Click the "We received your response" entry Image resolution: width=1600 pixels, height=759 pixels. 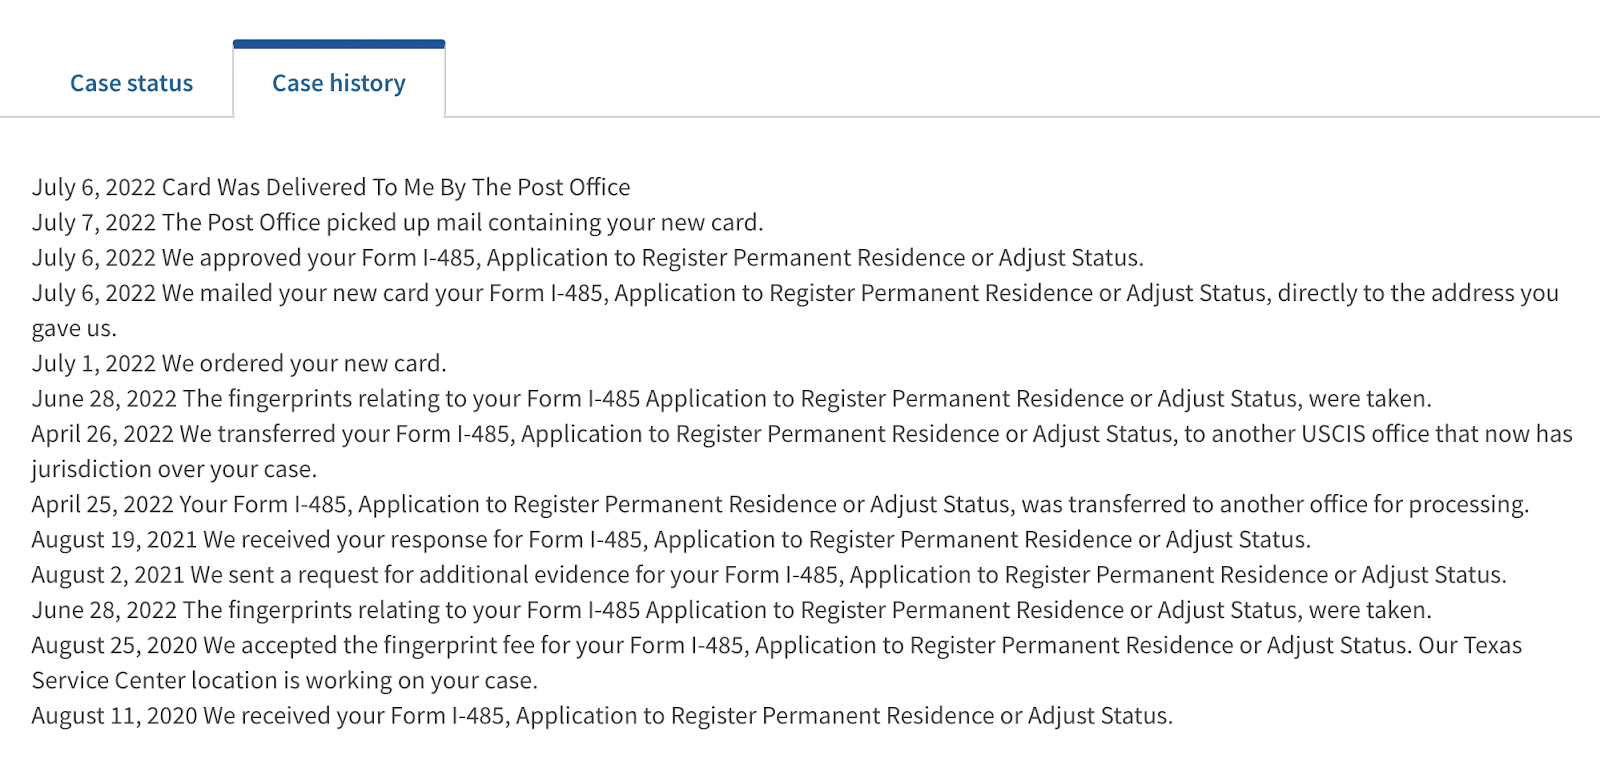point(670,540)
